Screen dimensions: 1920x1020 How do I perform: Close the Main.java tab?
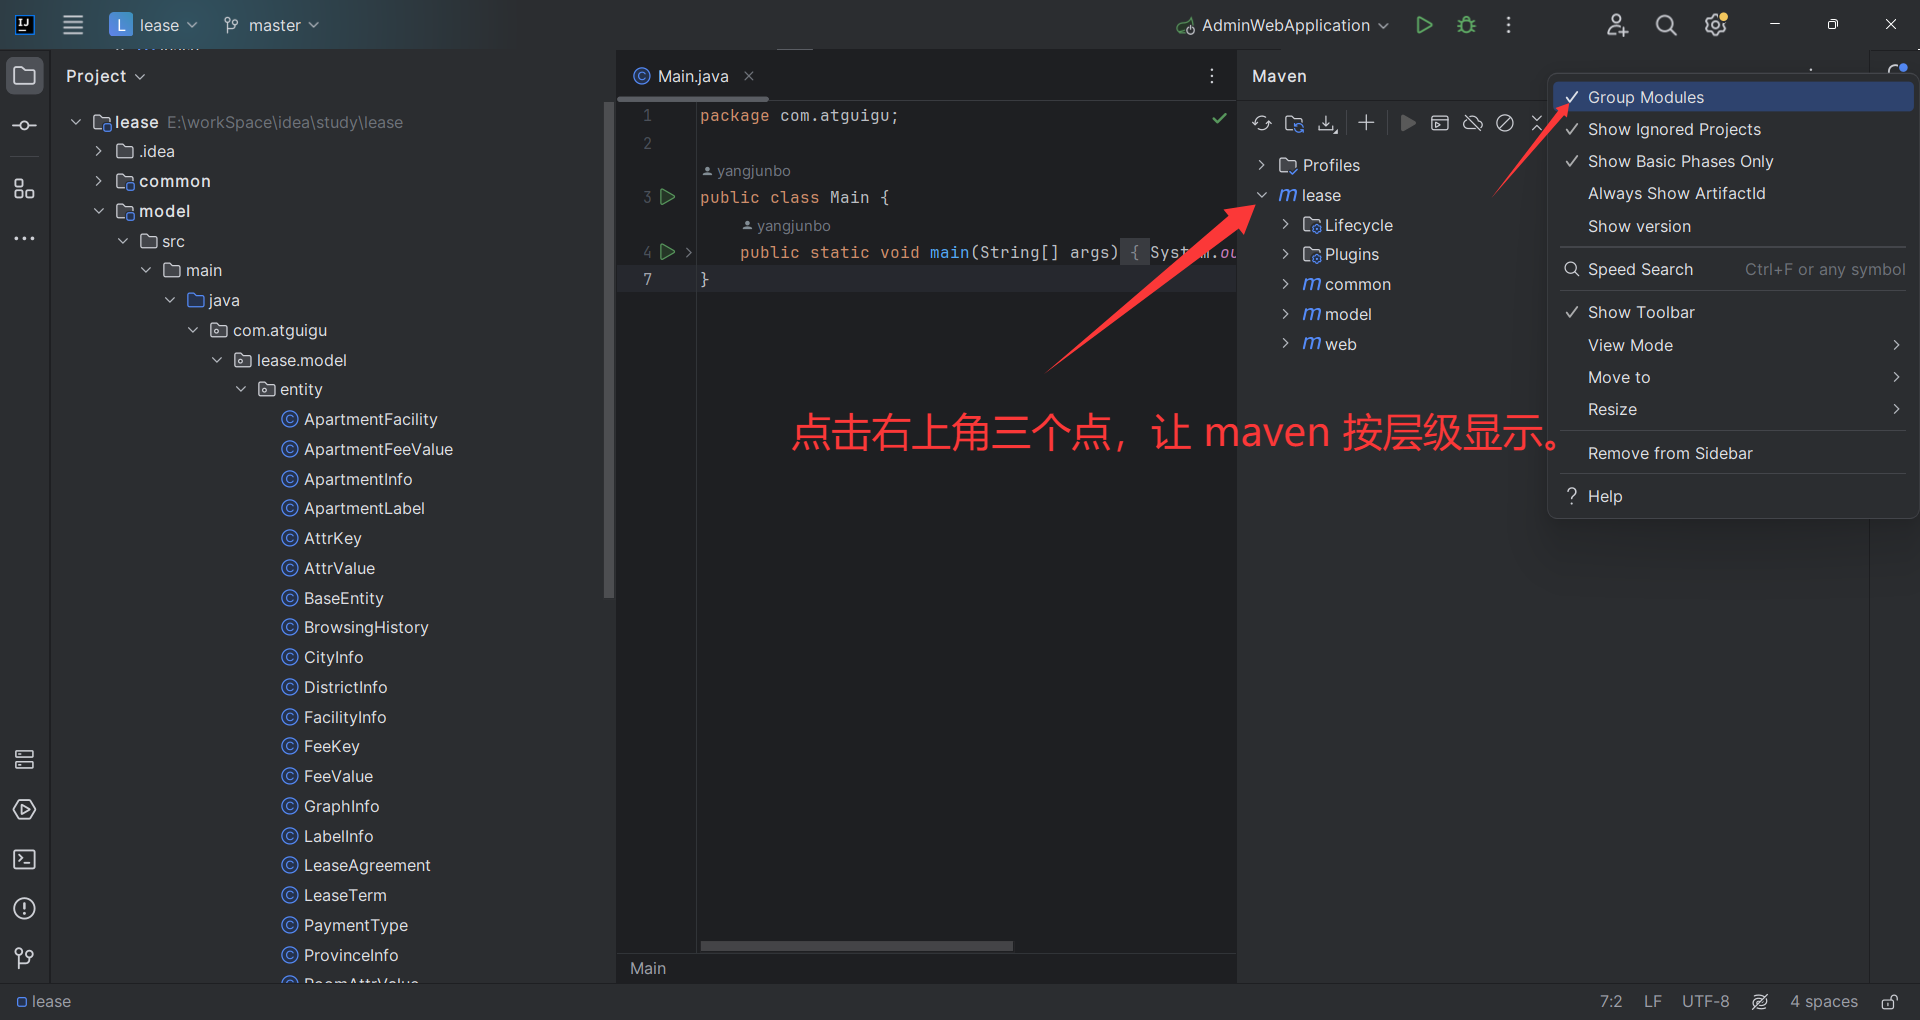(x=749, y=76)
